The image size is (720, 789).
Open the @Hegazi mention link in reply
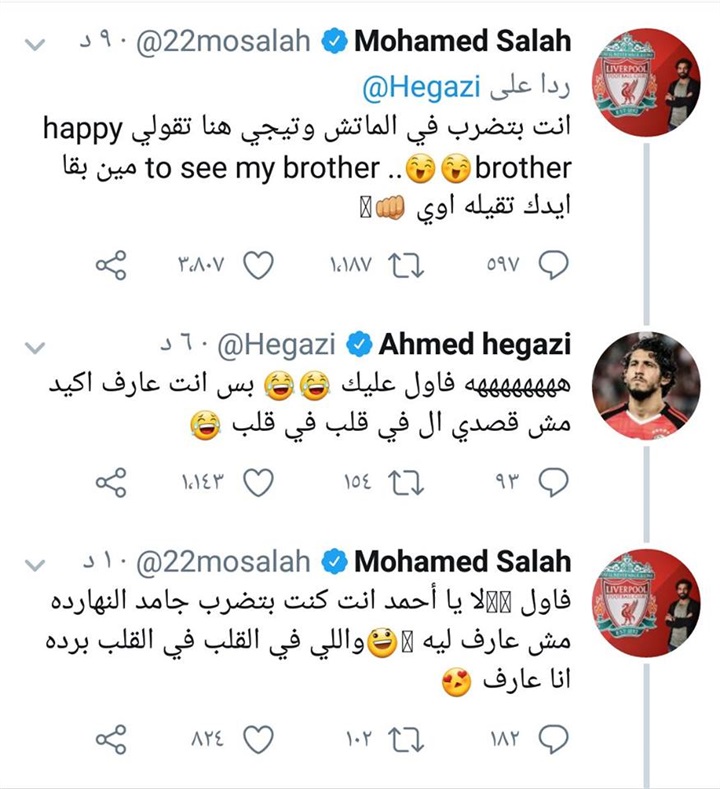click(x=422, y=88)
